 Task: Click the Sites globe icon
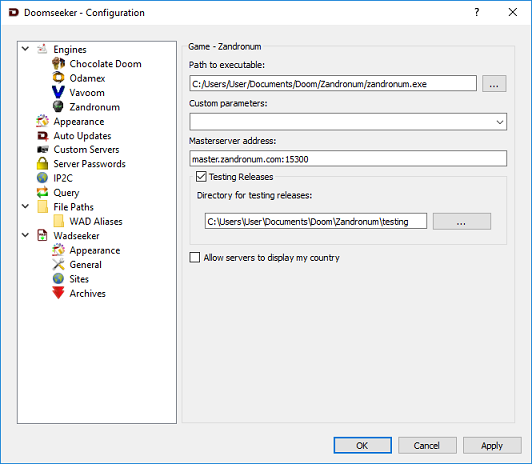[58, 279]
